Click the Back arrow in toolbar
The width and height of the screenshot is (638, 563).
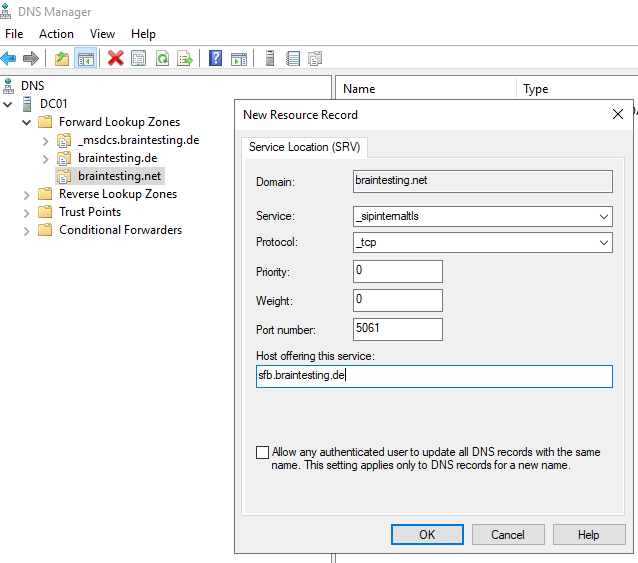pos(9,59)
